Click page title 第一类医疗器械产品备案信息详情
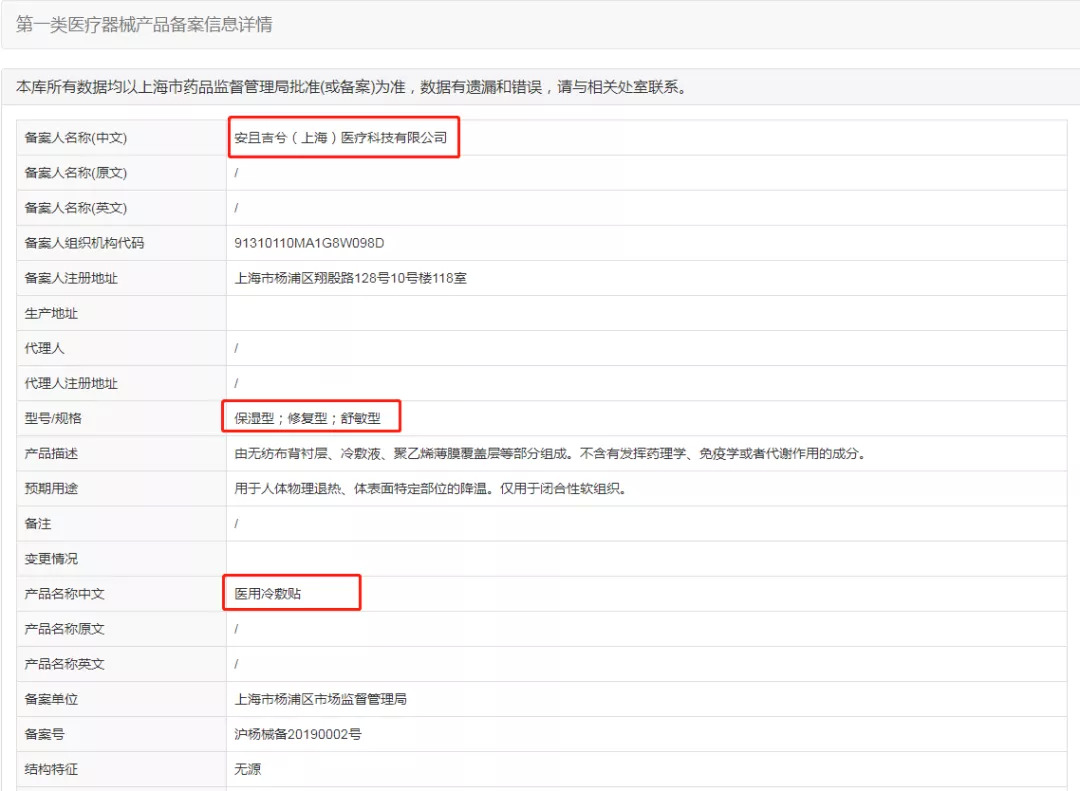Image resolution: width=1080 pixels, height=791 pixels. (x=144, y=25)
